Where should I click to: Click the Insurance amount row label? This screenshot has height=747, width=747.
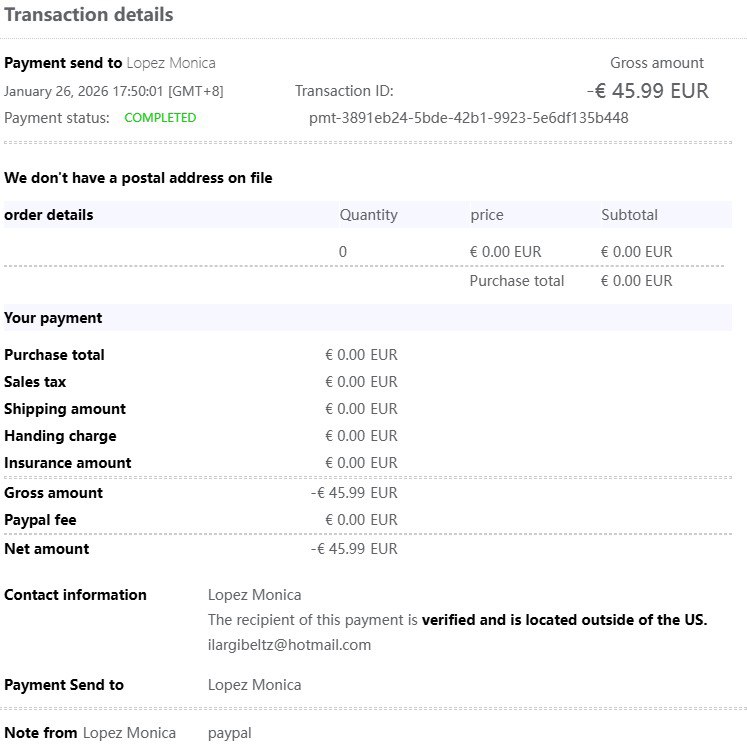coord(68,463)
